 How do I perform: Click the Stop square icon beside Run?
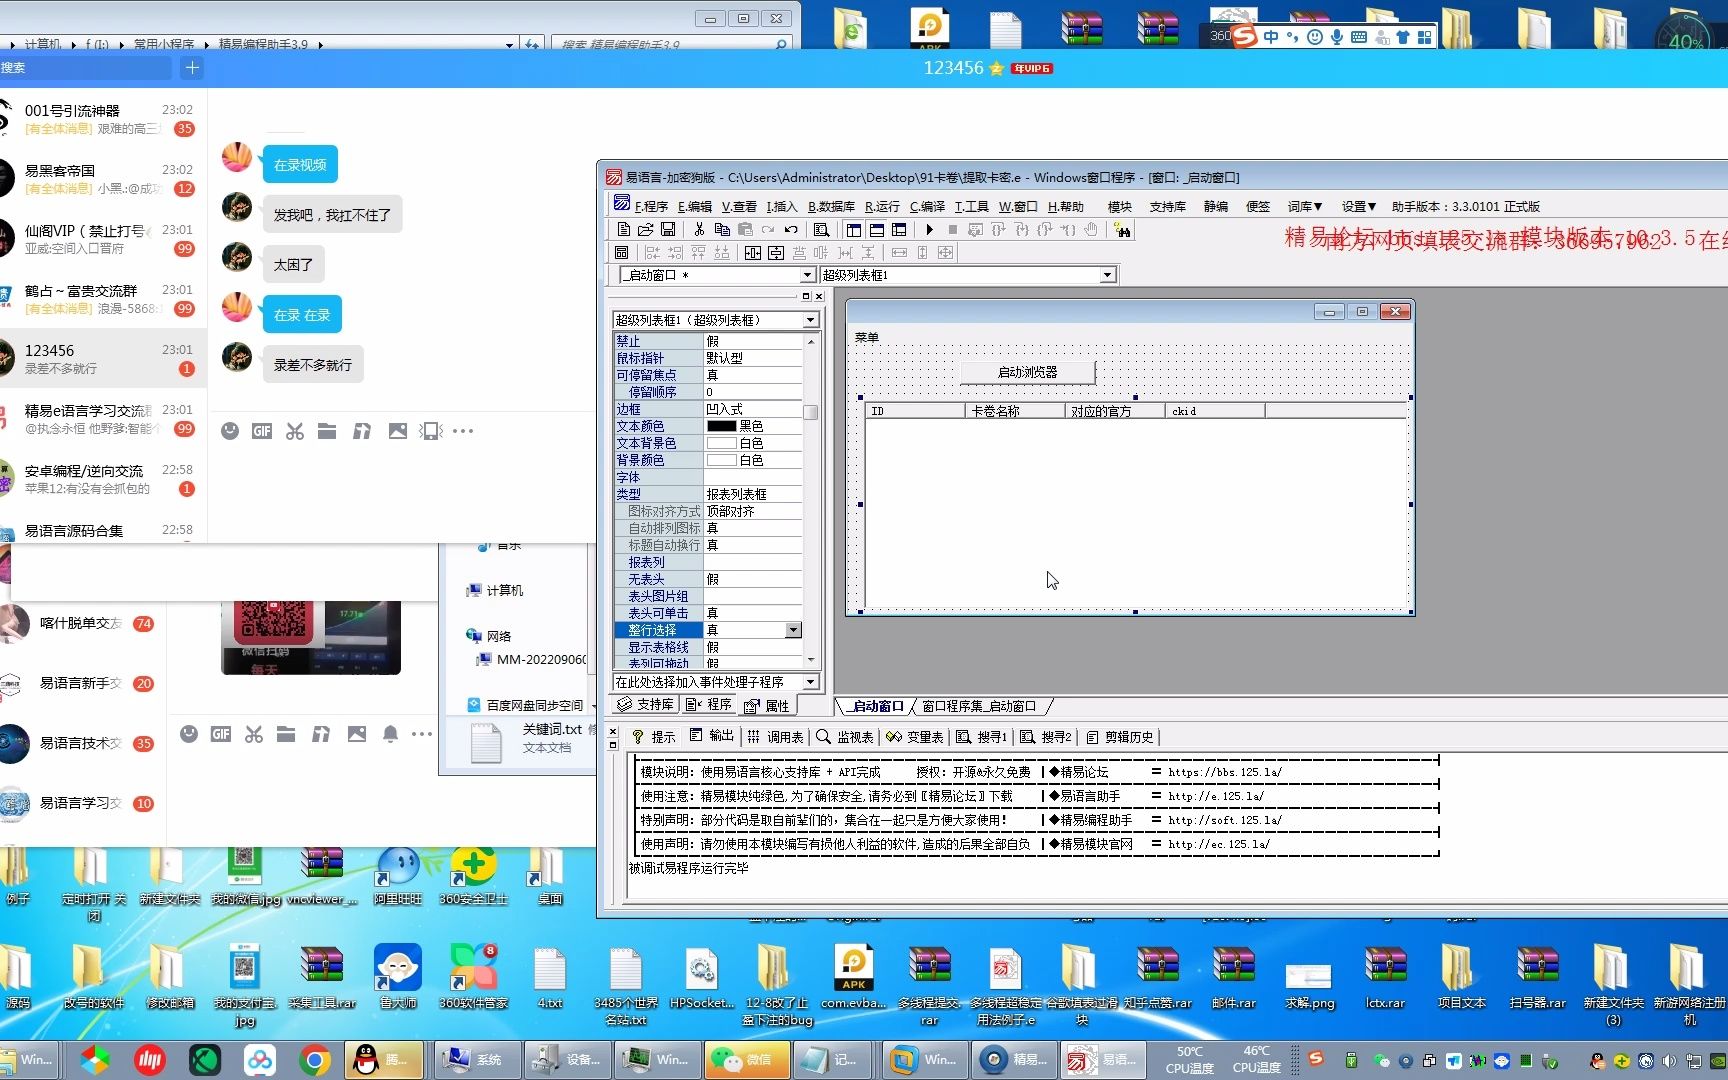[x=953, y=230]
